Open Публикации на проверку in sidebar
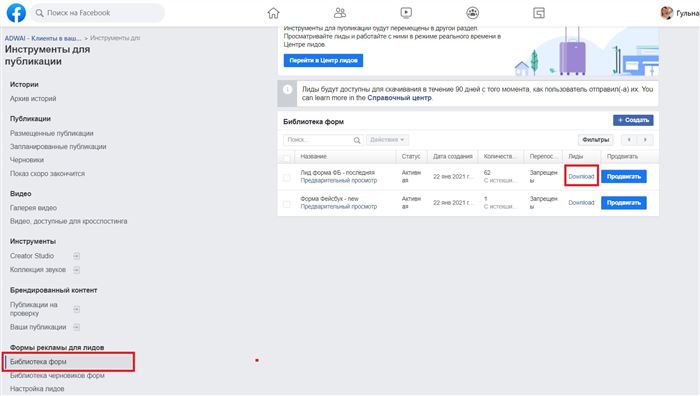Screen dimensions: 700x396 (x=34, y=309)
